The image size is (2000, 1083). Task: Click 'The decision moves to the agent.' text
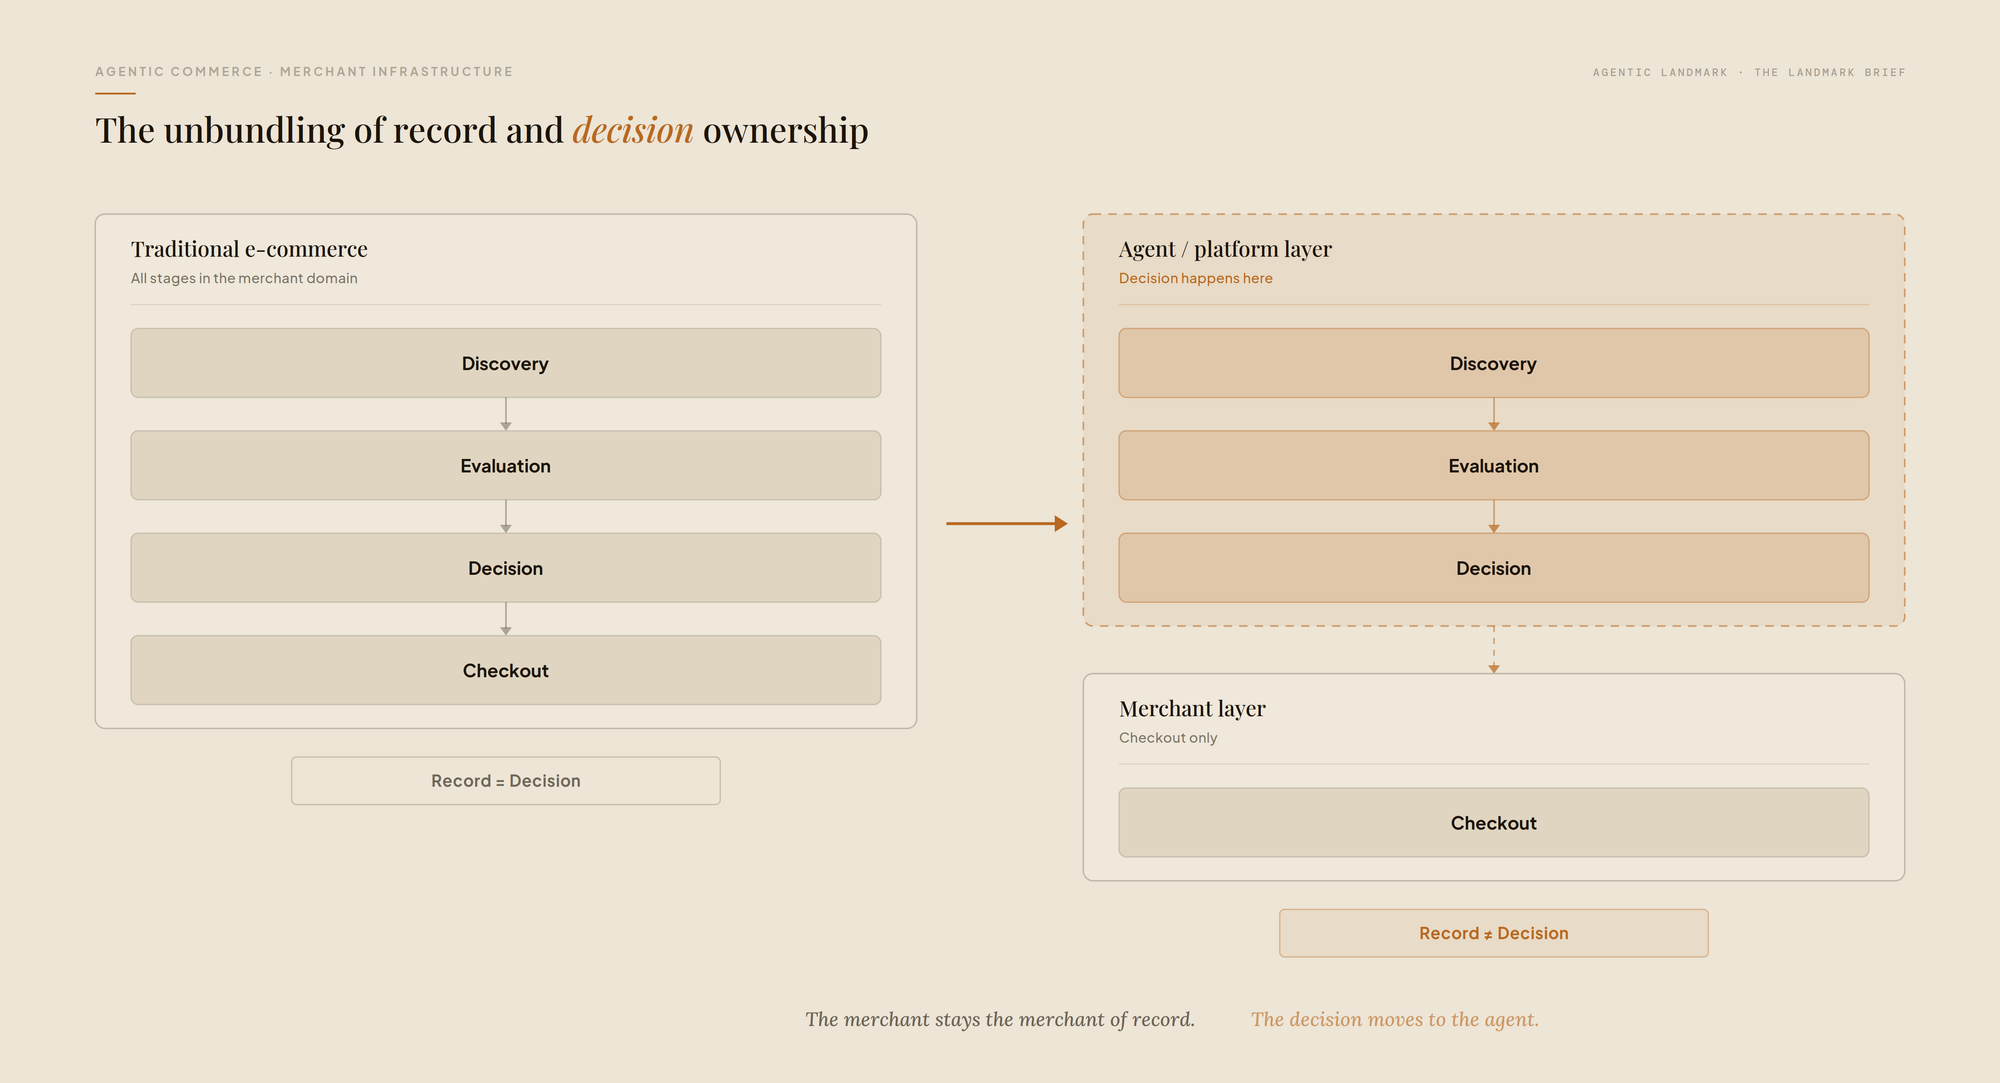coord(1394,1019)
